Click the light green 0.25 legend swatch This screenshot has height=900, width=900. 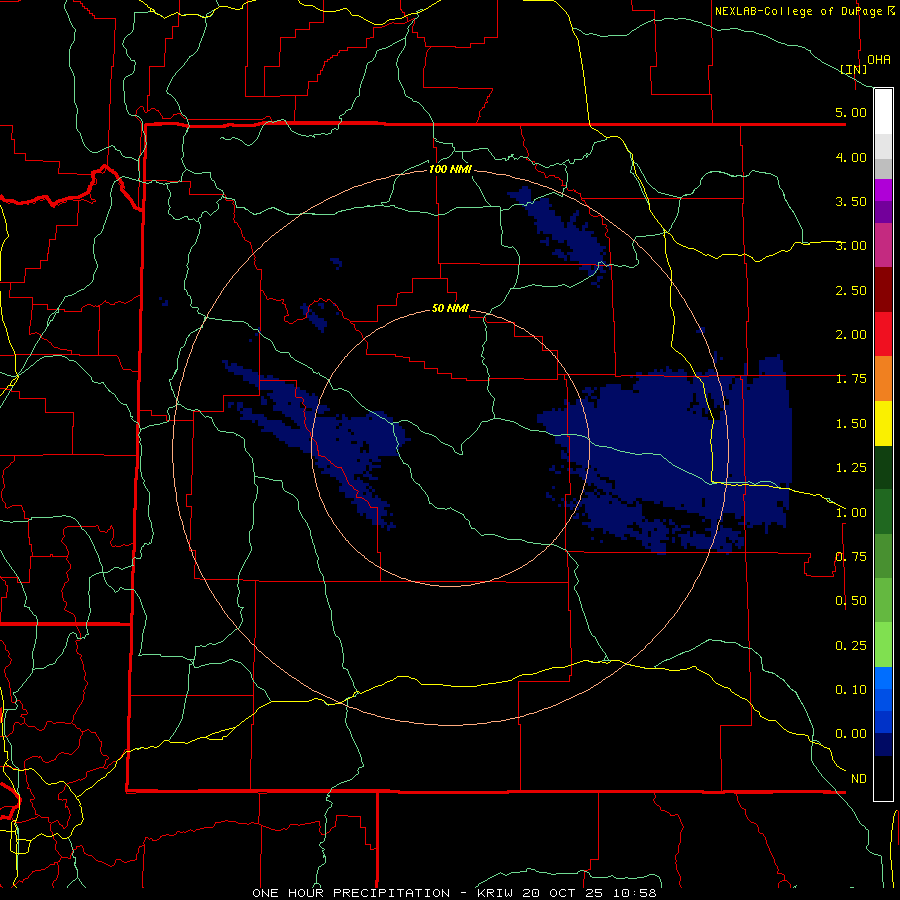(x=883, y=645)
